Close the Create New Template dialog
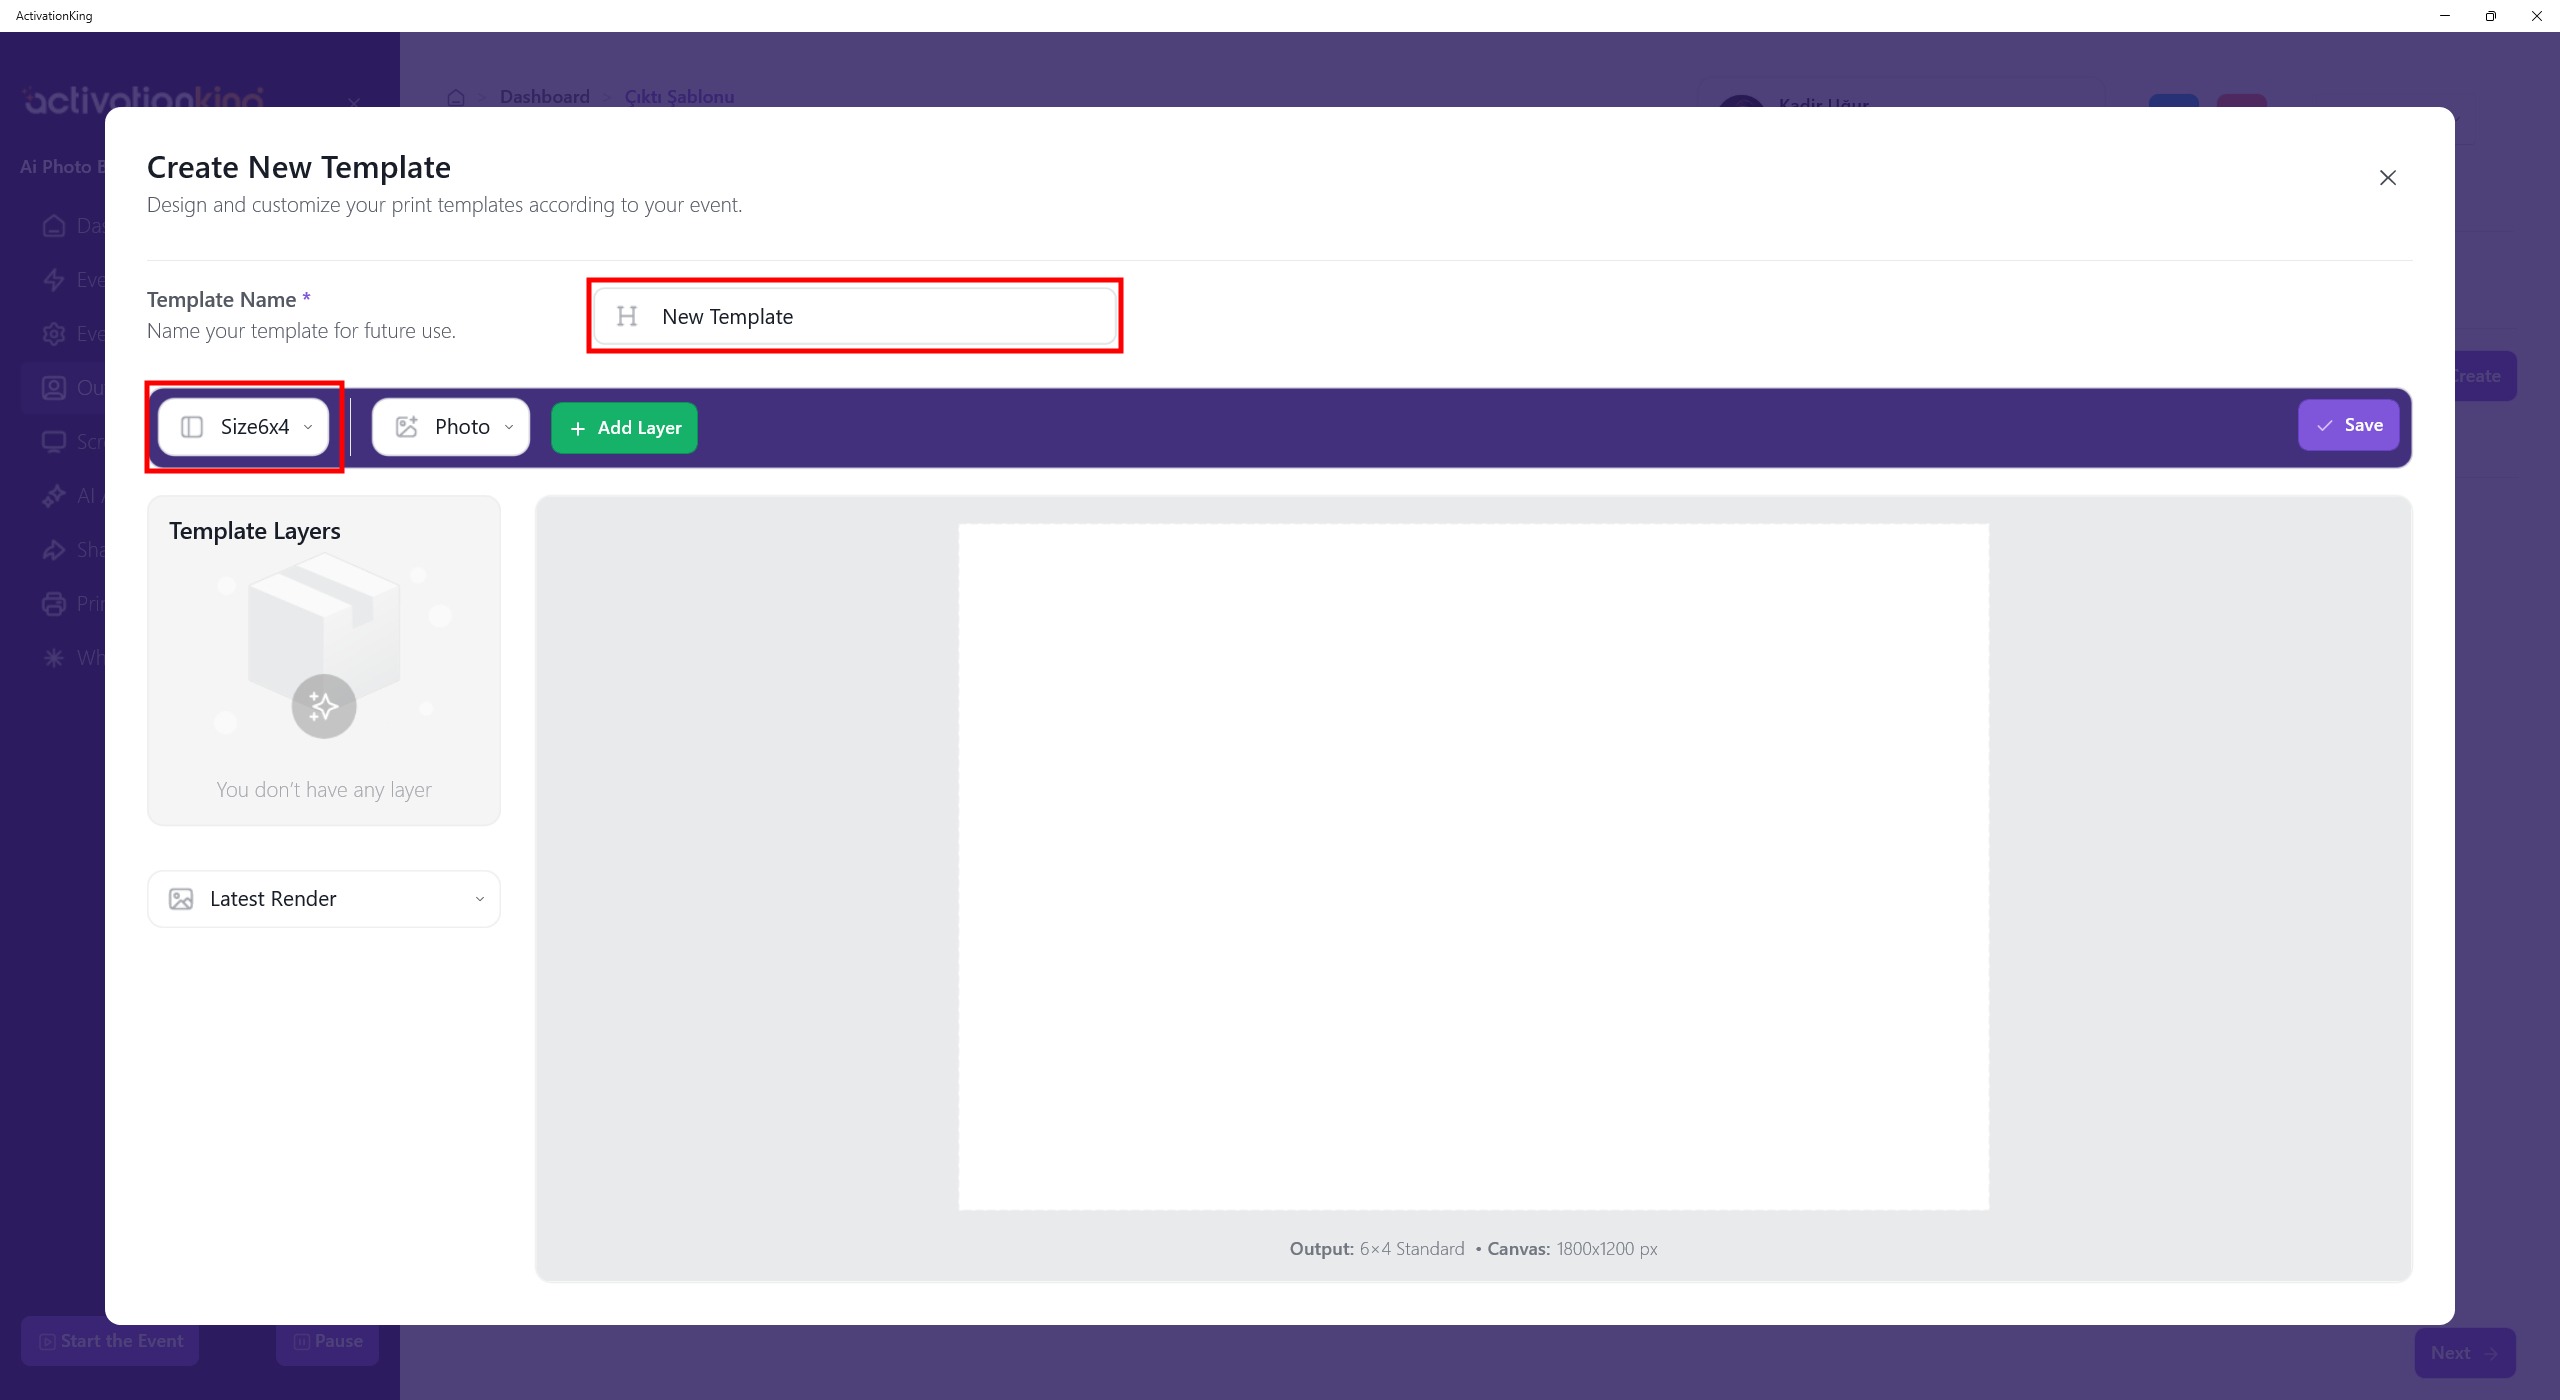The image size is (2560, 1400). tap(2387, 178)
